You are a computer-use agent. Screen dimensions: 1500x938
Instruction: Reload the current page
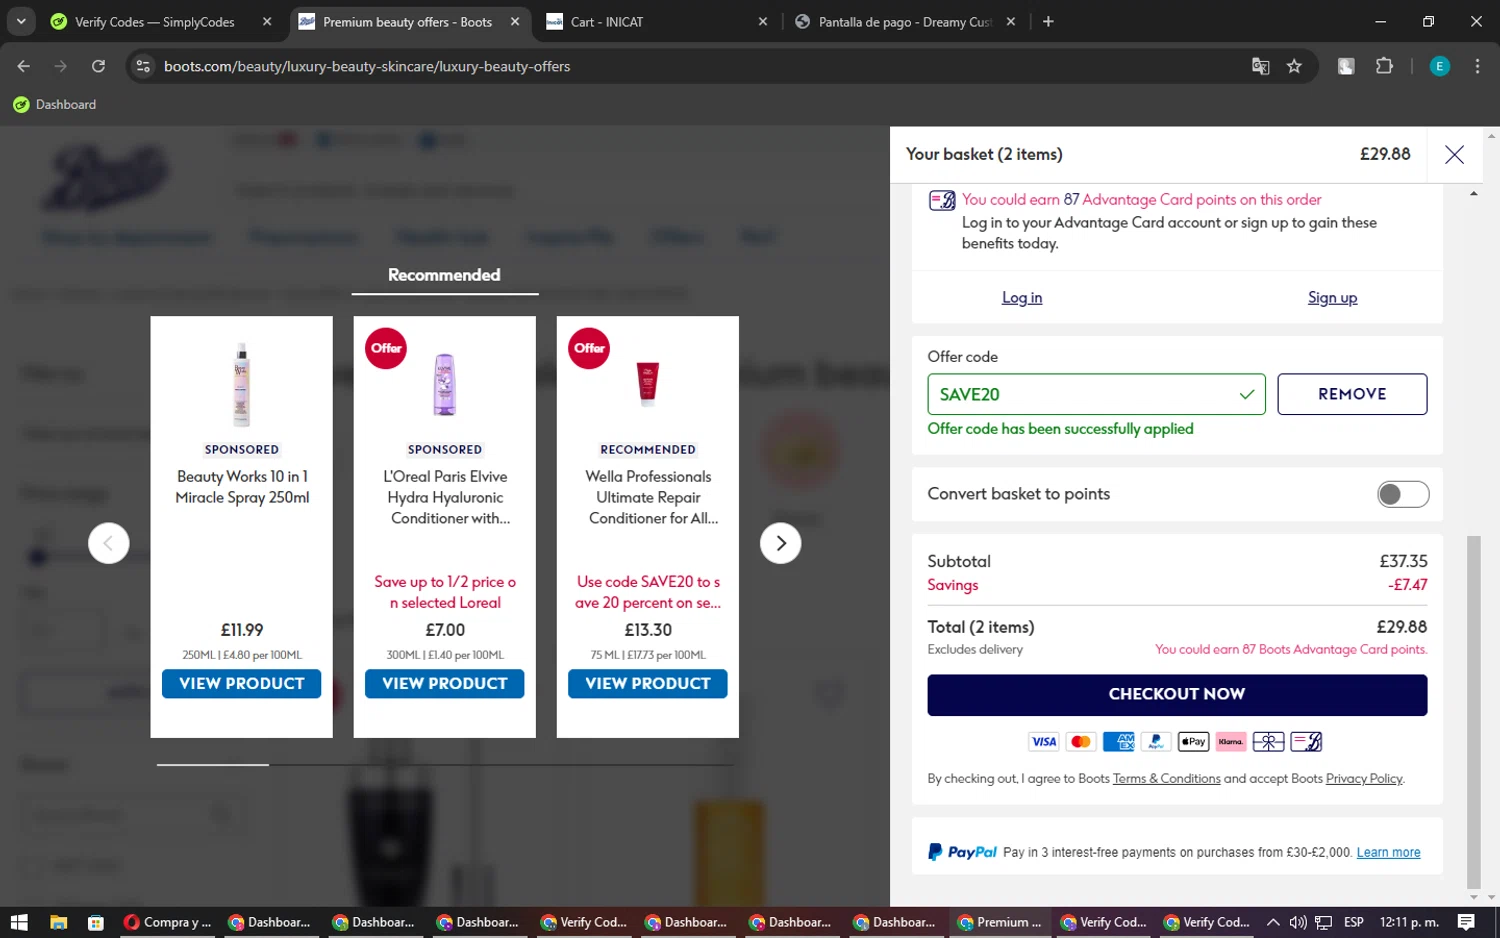pyautogui.click(x=98, y=66)
